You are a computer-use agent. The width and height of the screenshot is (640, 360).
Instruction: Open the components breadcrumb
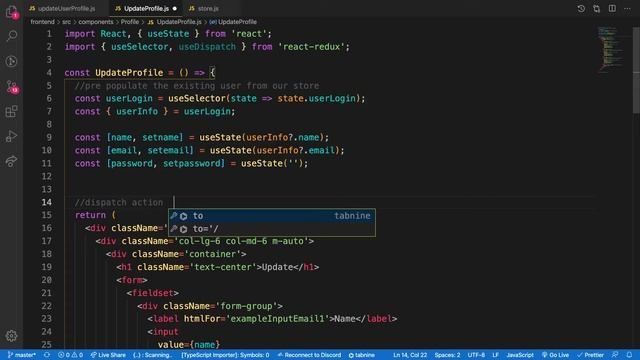[96, 22]
